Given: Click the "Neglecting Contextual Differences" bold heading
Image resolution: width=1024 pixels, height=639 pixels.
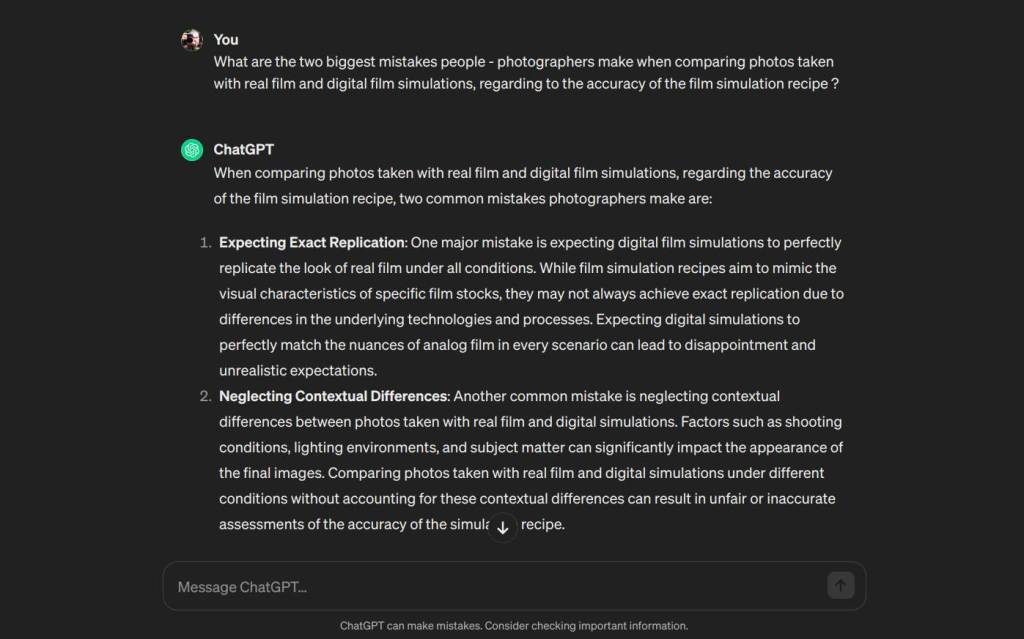Looking at the screenshot, I should point(334,396).
